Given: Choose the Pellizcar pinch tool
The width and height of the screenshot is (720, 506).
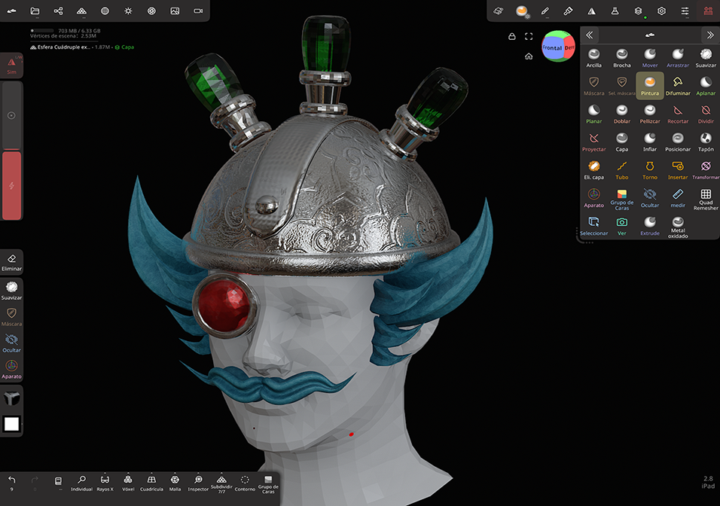Looking at the screenshot, I should click(x=650, y=114).
